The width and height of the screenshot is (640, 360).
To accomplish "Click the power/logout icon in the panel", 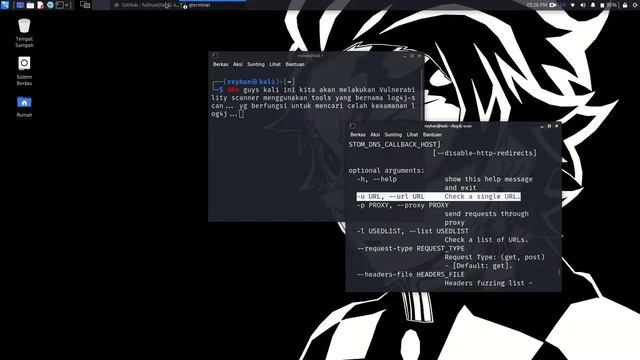I will (x=635, y=5).
